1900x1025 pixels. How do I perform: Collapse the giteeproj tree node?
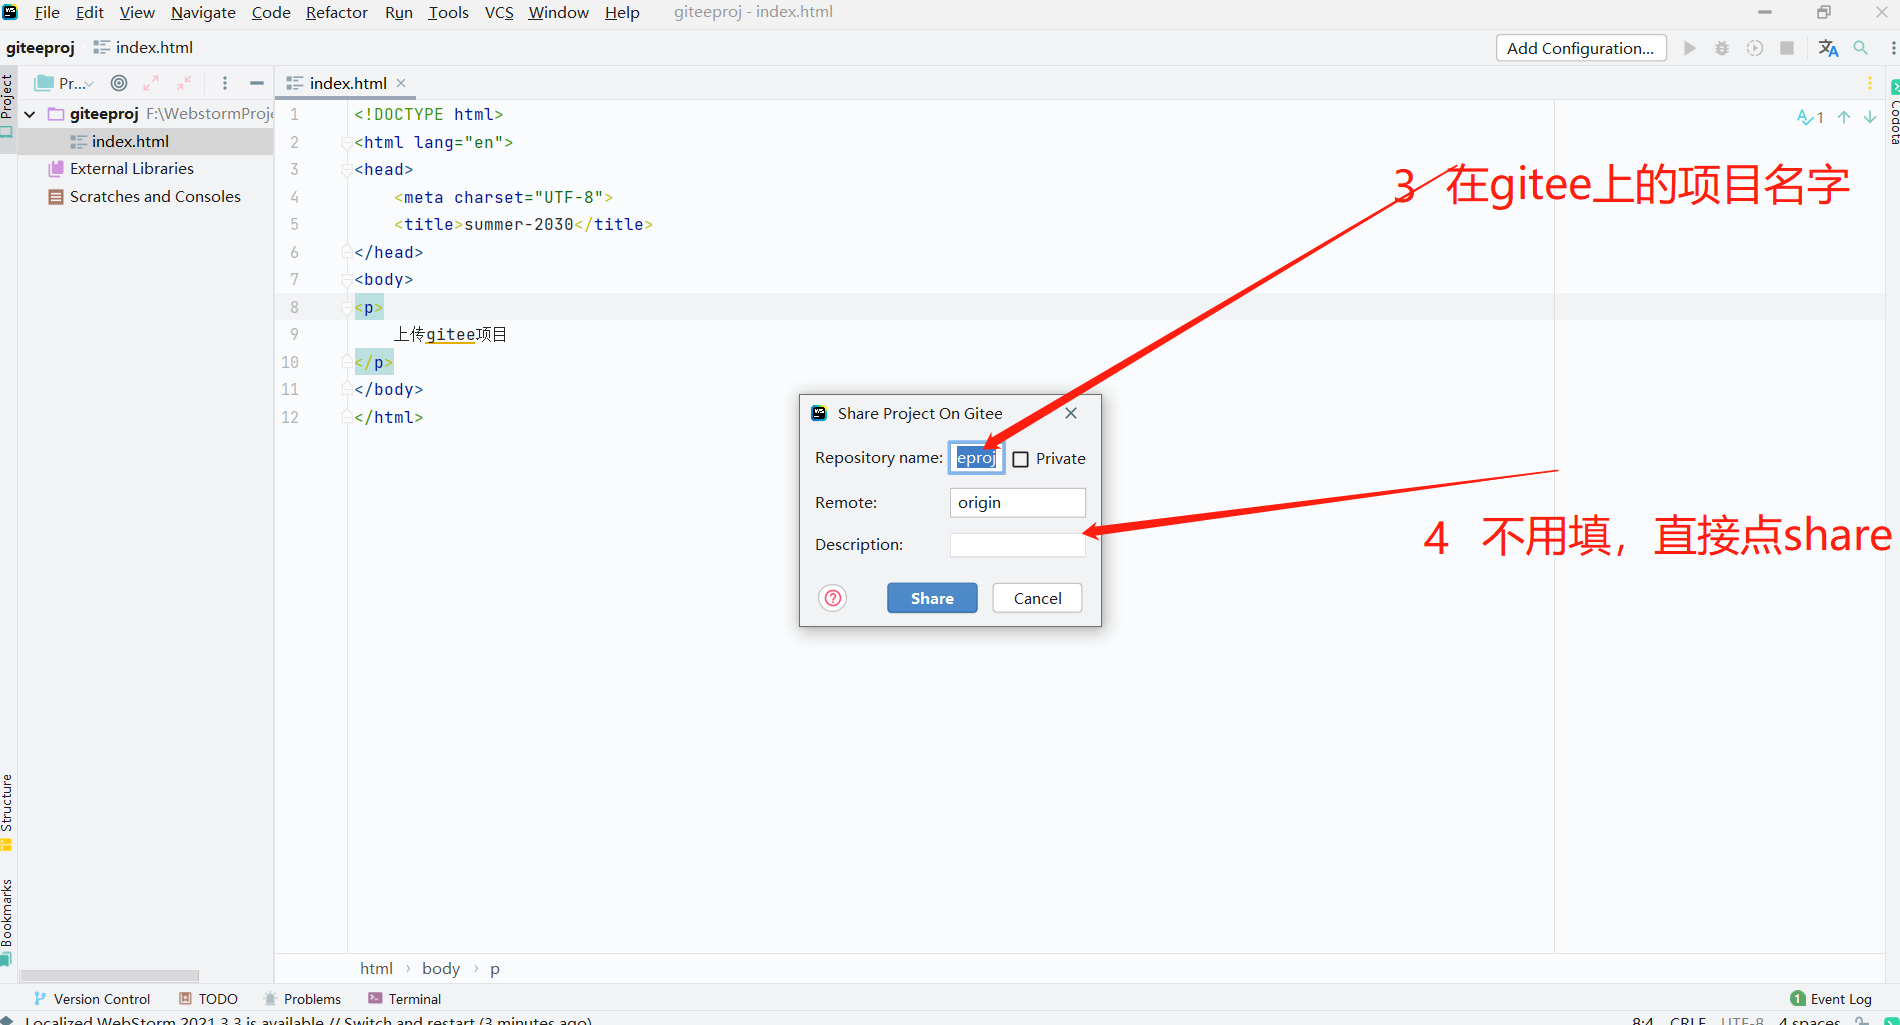click(30, 114)
